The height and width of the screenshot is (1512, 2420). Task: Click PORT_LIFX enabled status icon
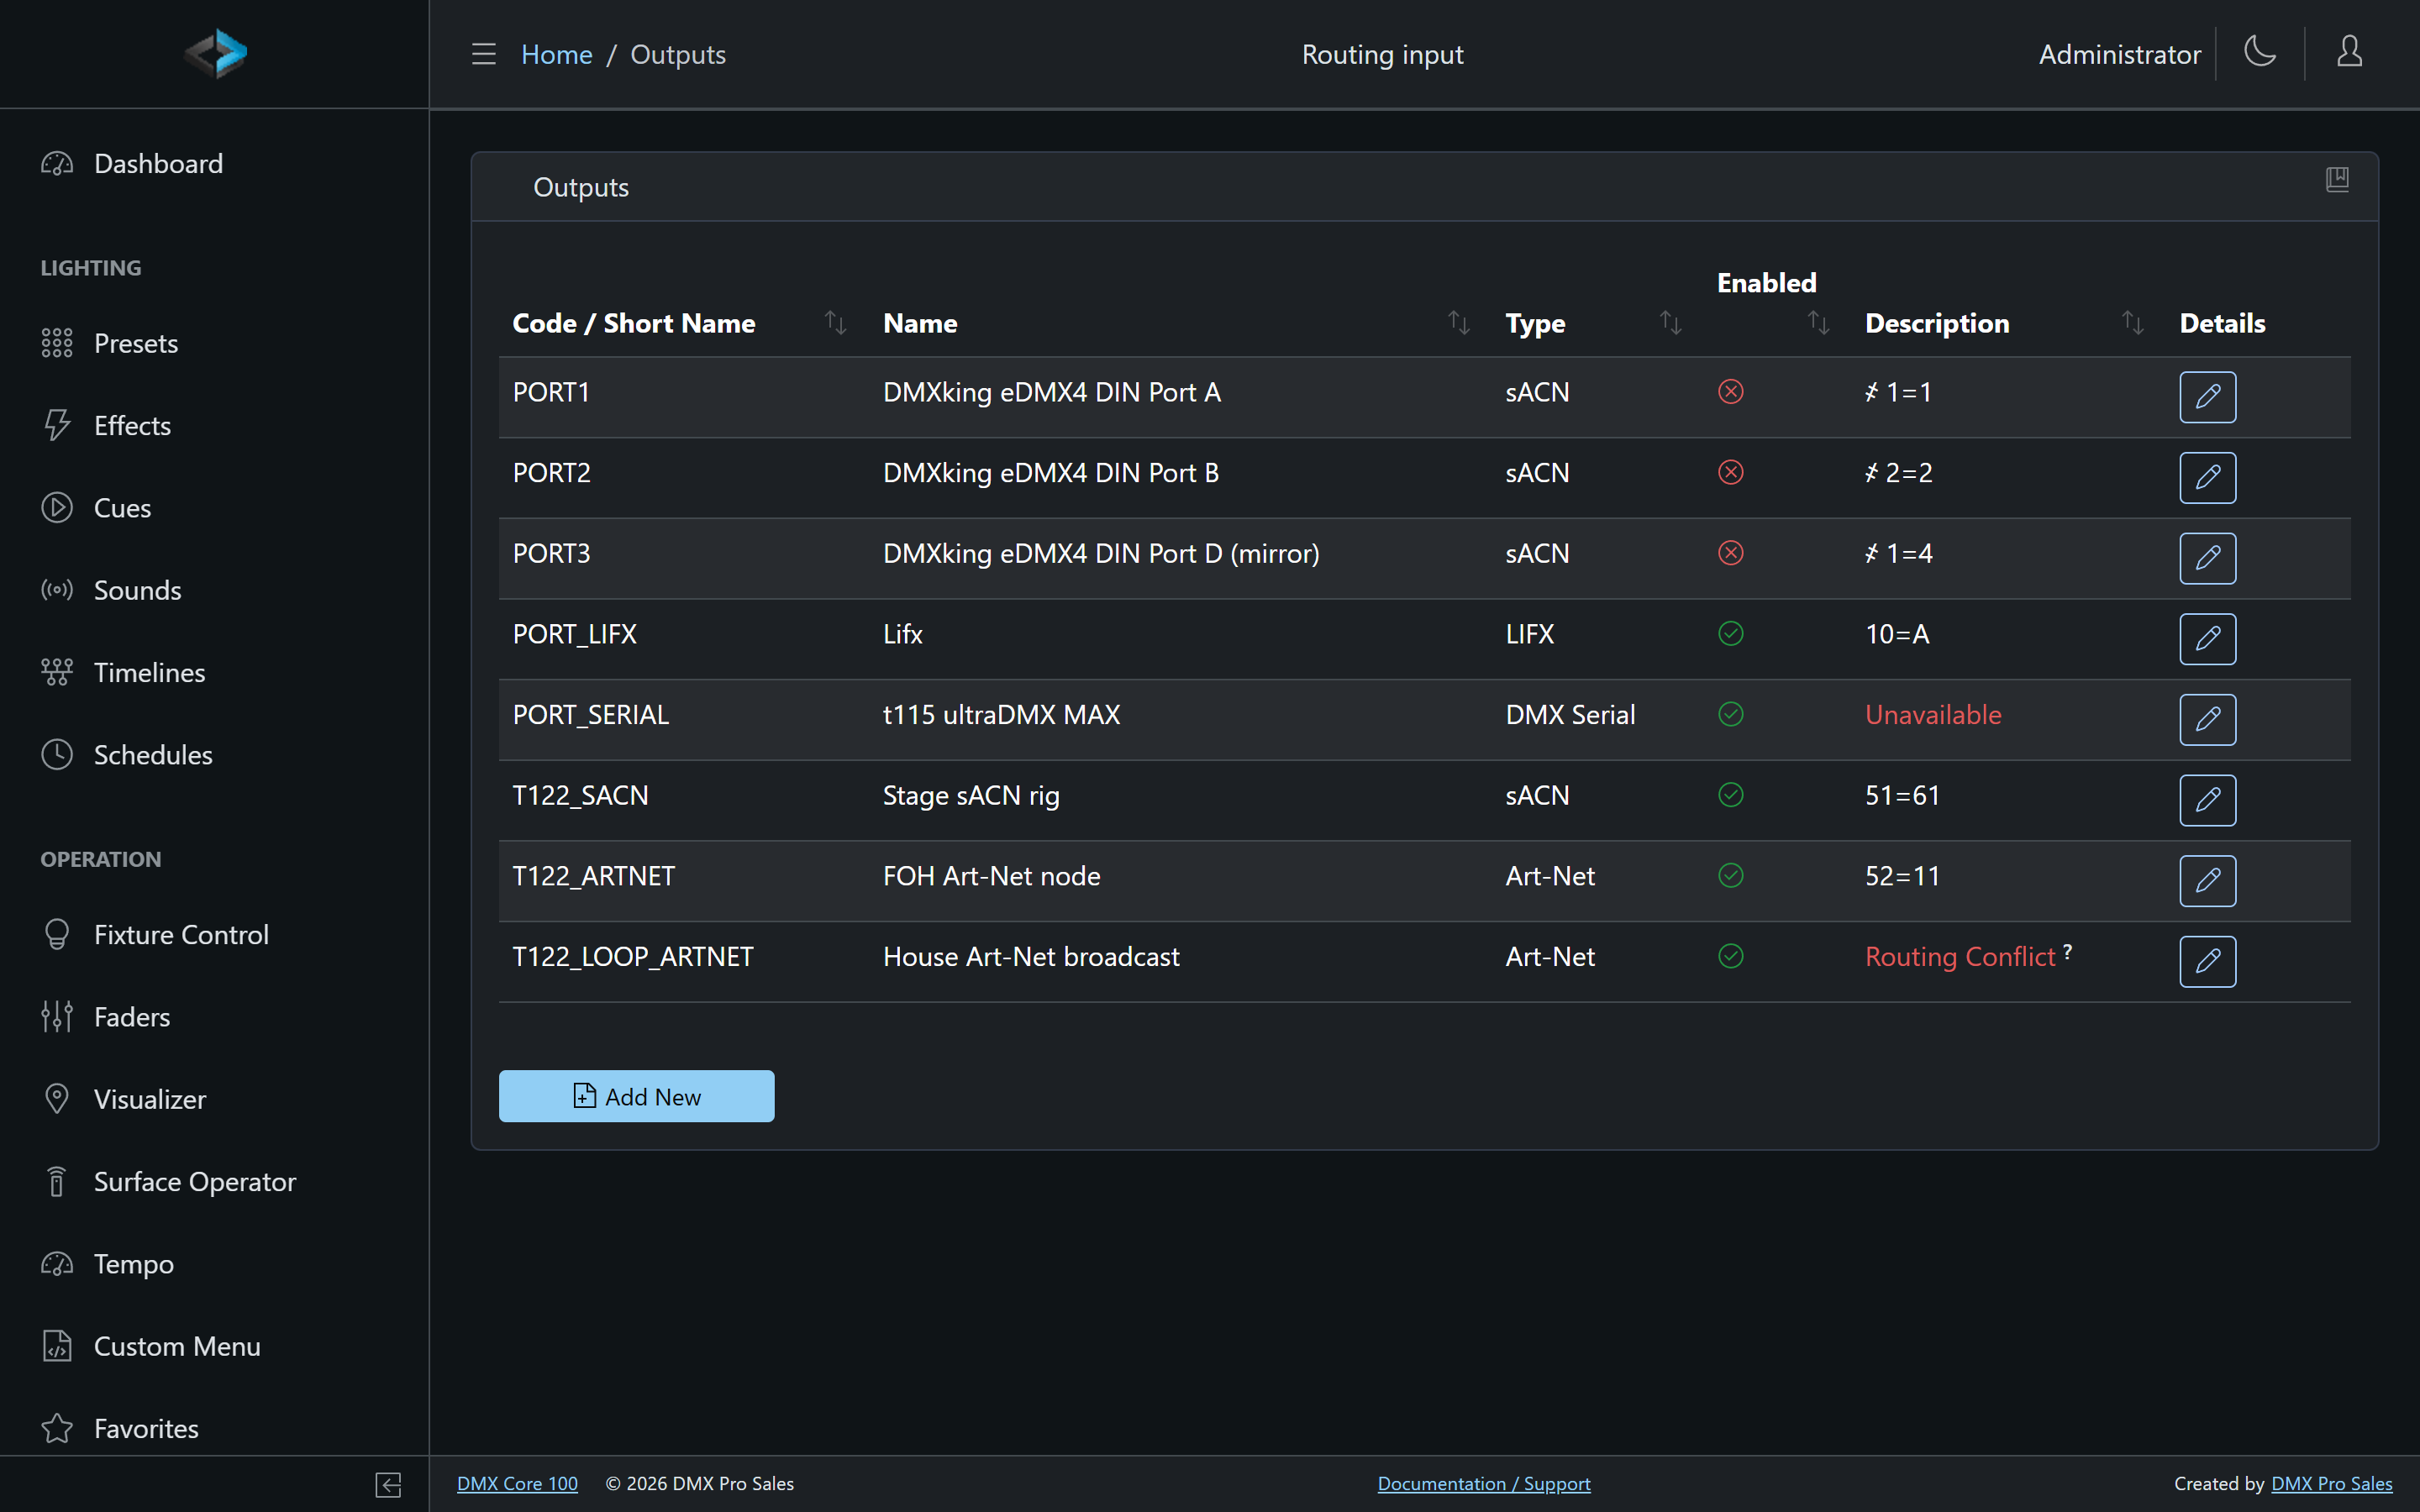point(1731,633)
